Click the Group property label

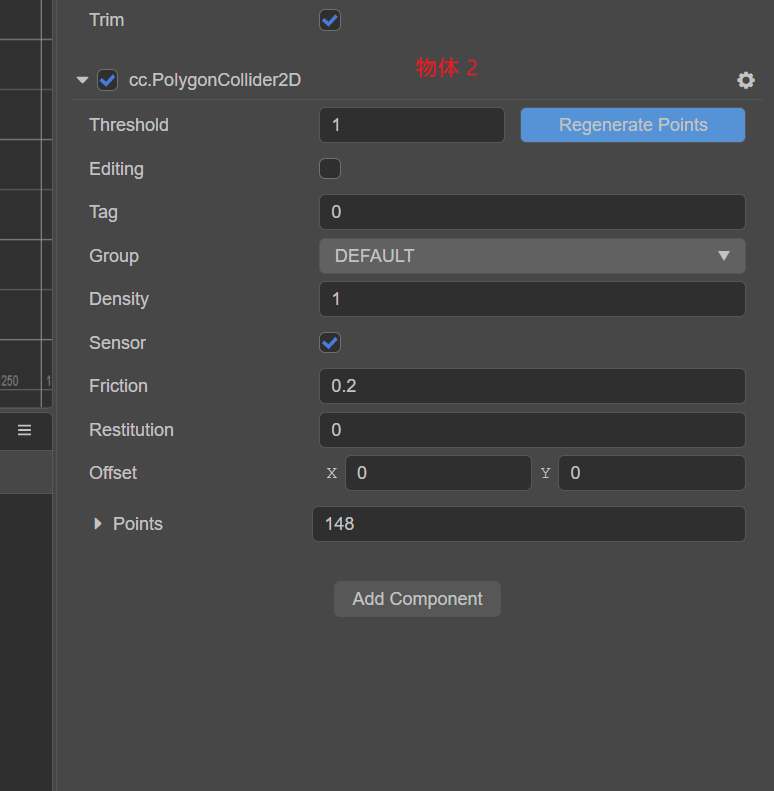pyautogui.click(x=114, y=256)
